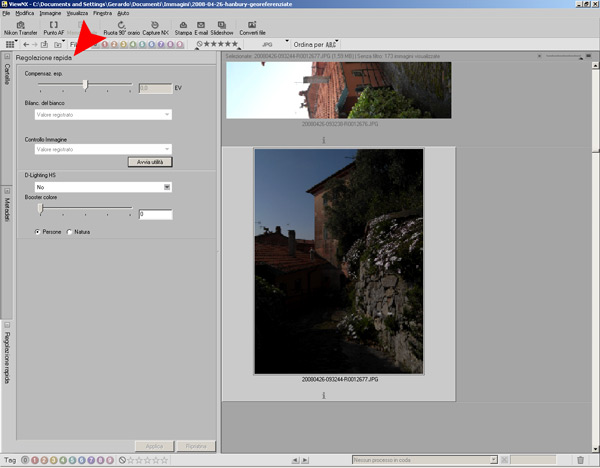The width and height of the screenshot is (600, 468).
Task: Show the next image using the bottom right arrow
Action: 305,460
